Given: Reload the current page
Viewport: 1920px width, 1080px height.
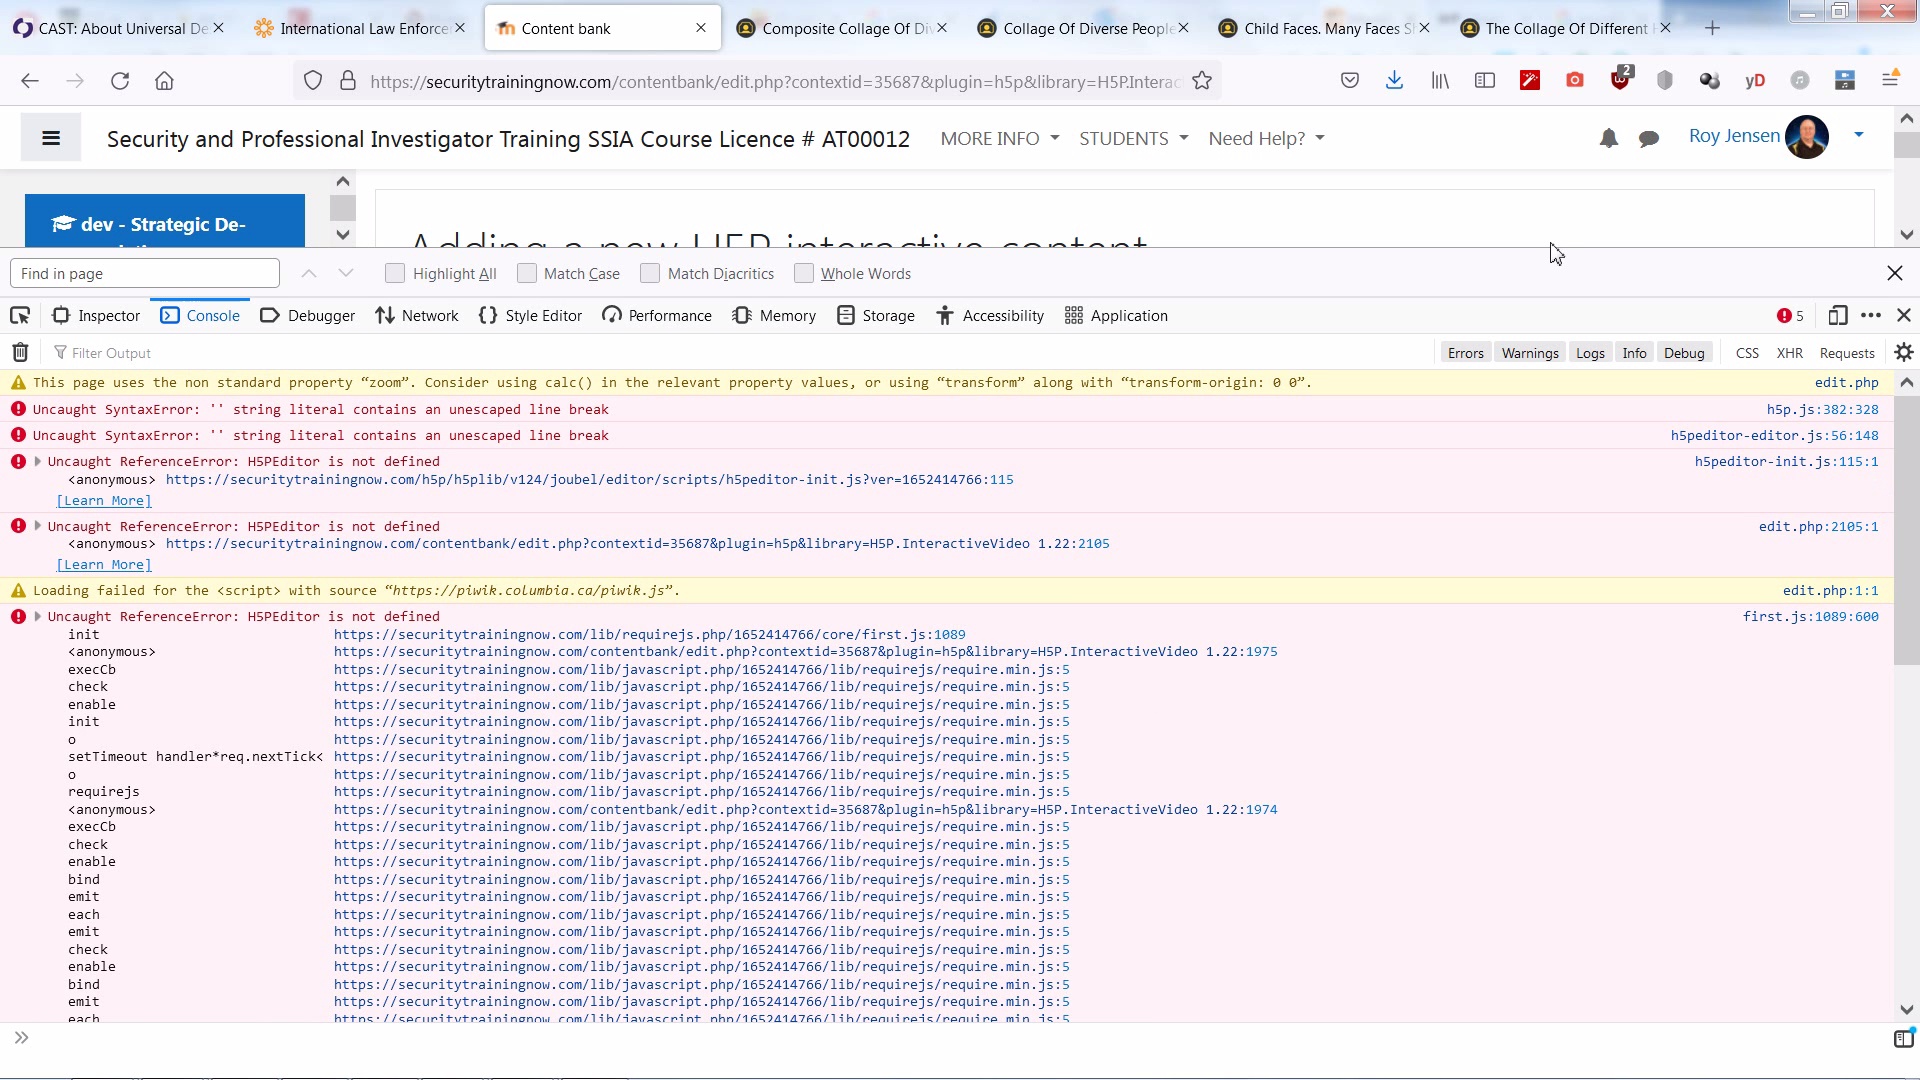Looking at the screenshot, I should pyautogui.click(x=120, y=81).
